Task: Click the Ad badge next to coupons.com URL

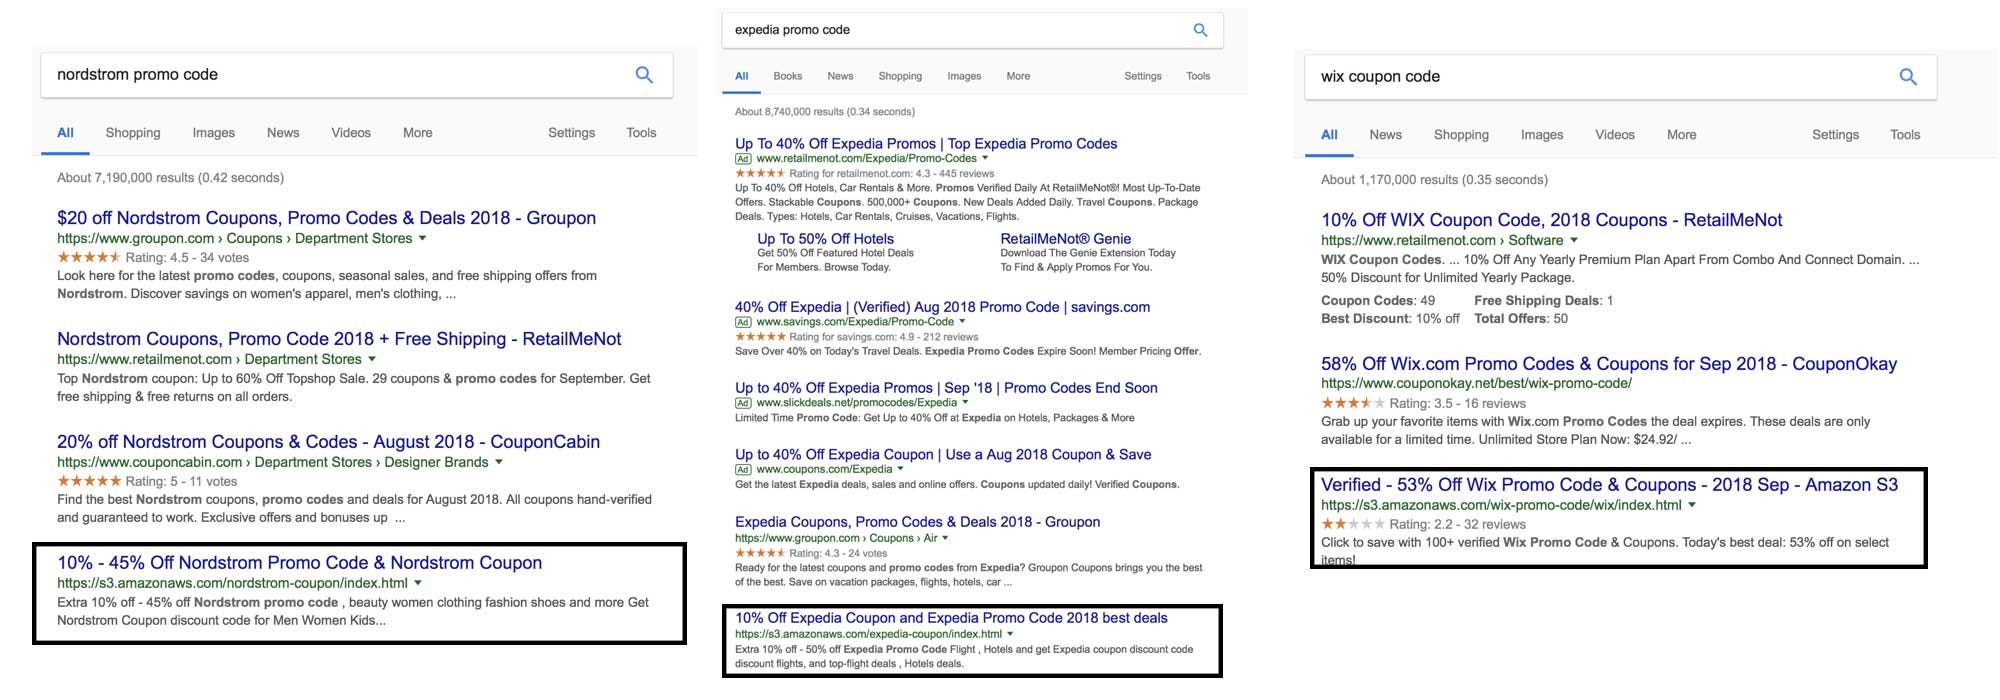Action: (743, 469)
